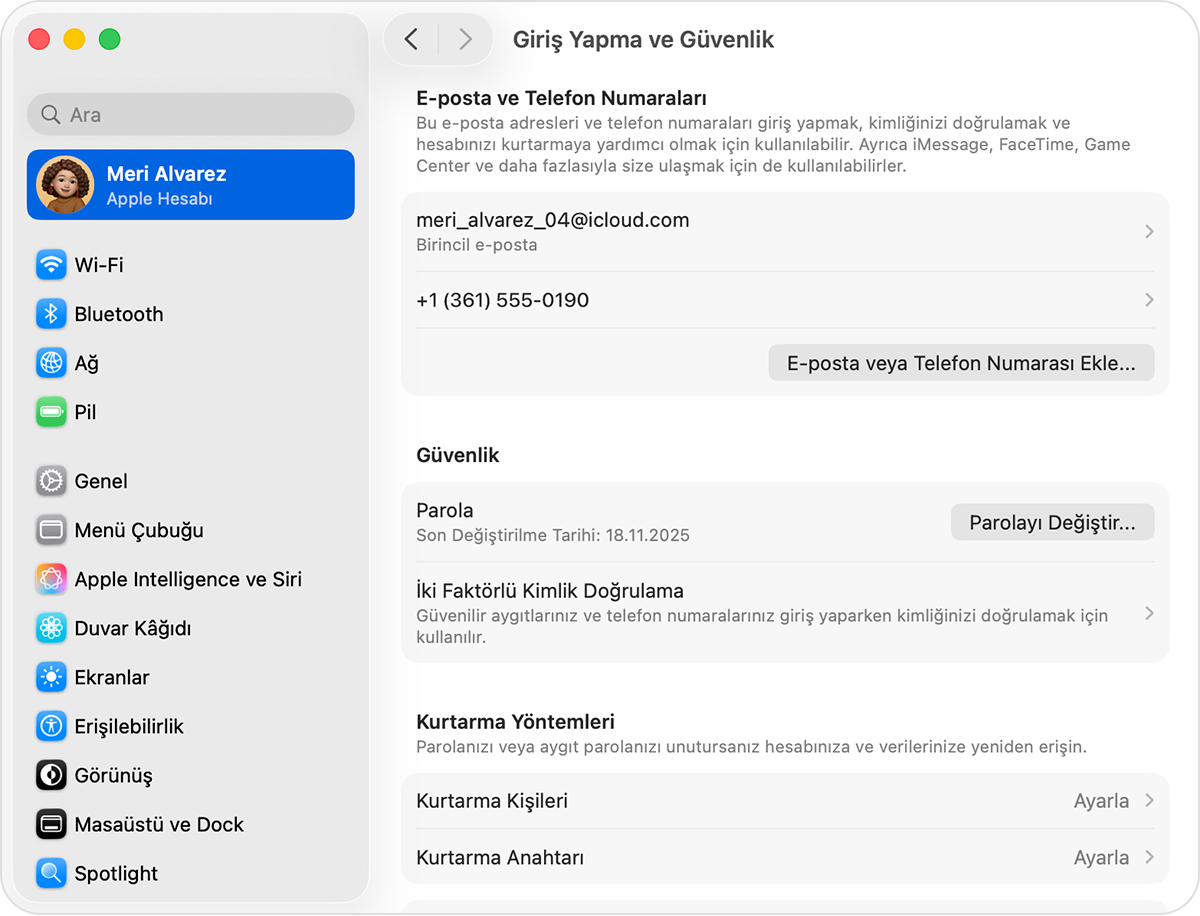This screenshot has height=916, width=1200.
Task: Expand phone number +1 (361) 555-0190
Action: point(785,299)
